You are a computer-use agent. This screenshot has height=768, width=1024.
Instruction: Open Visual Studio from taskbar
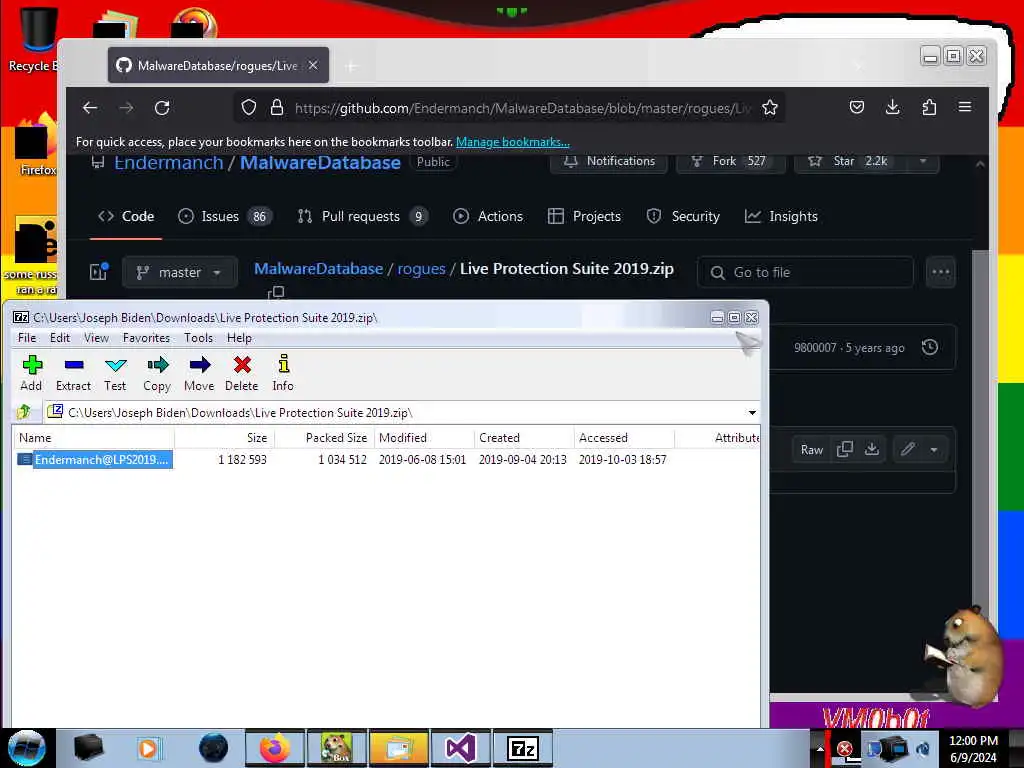(x=460, y=748)
